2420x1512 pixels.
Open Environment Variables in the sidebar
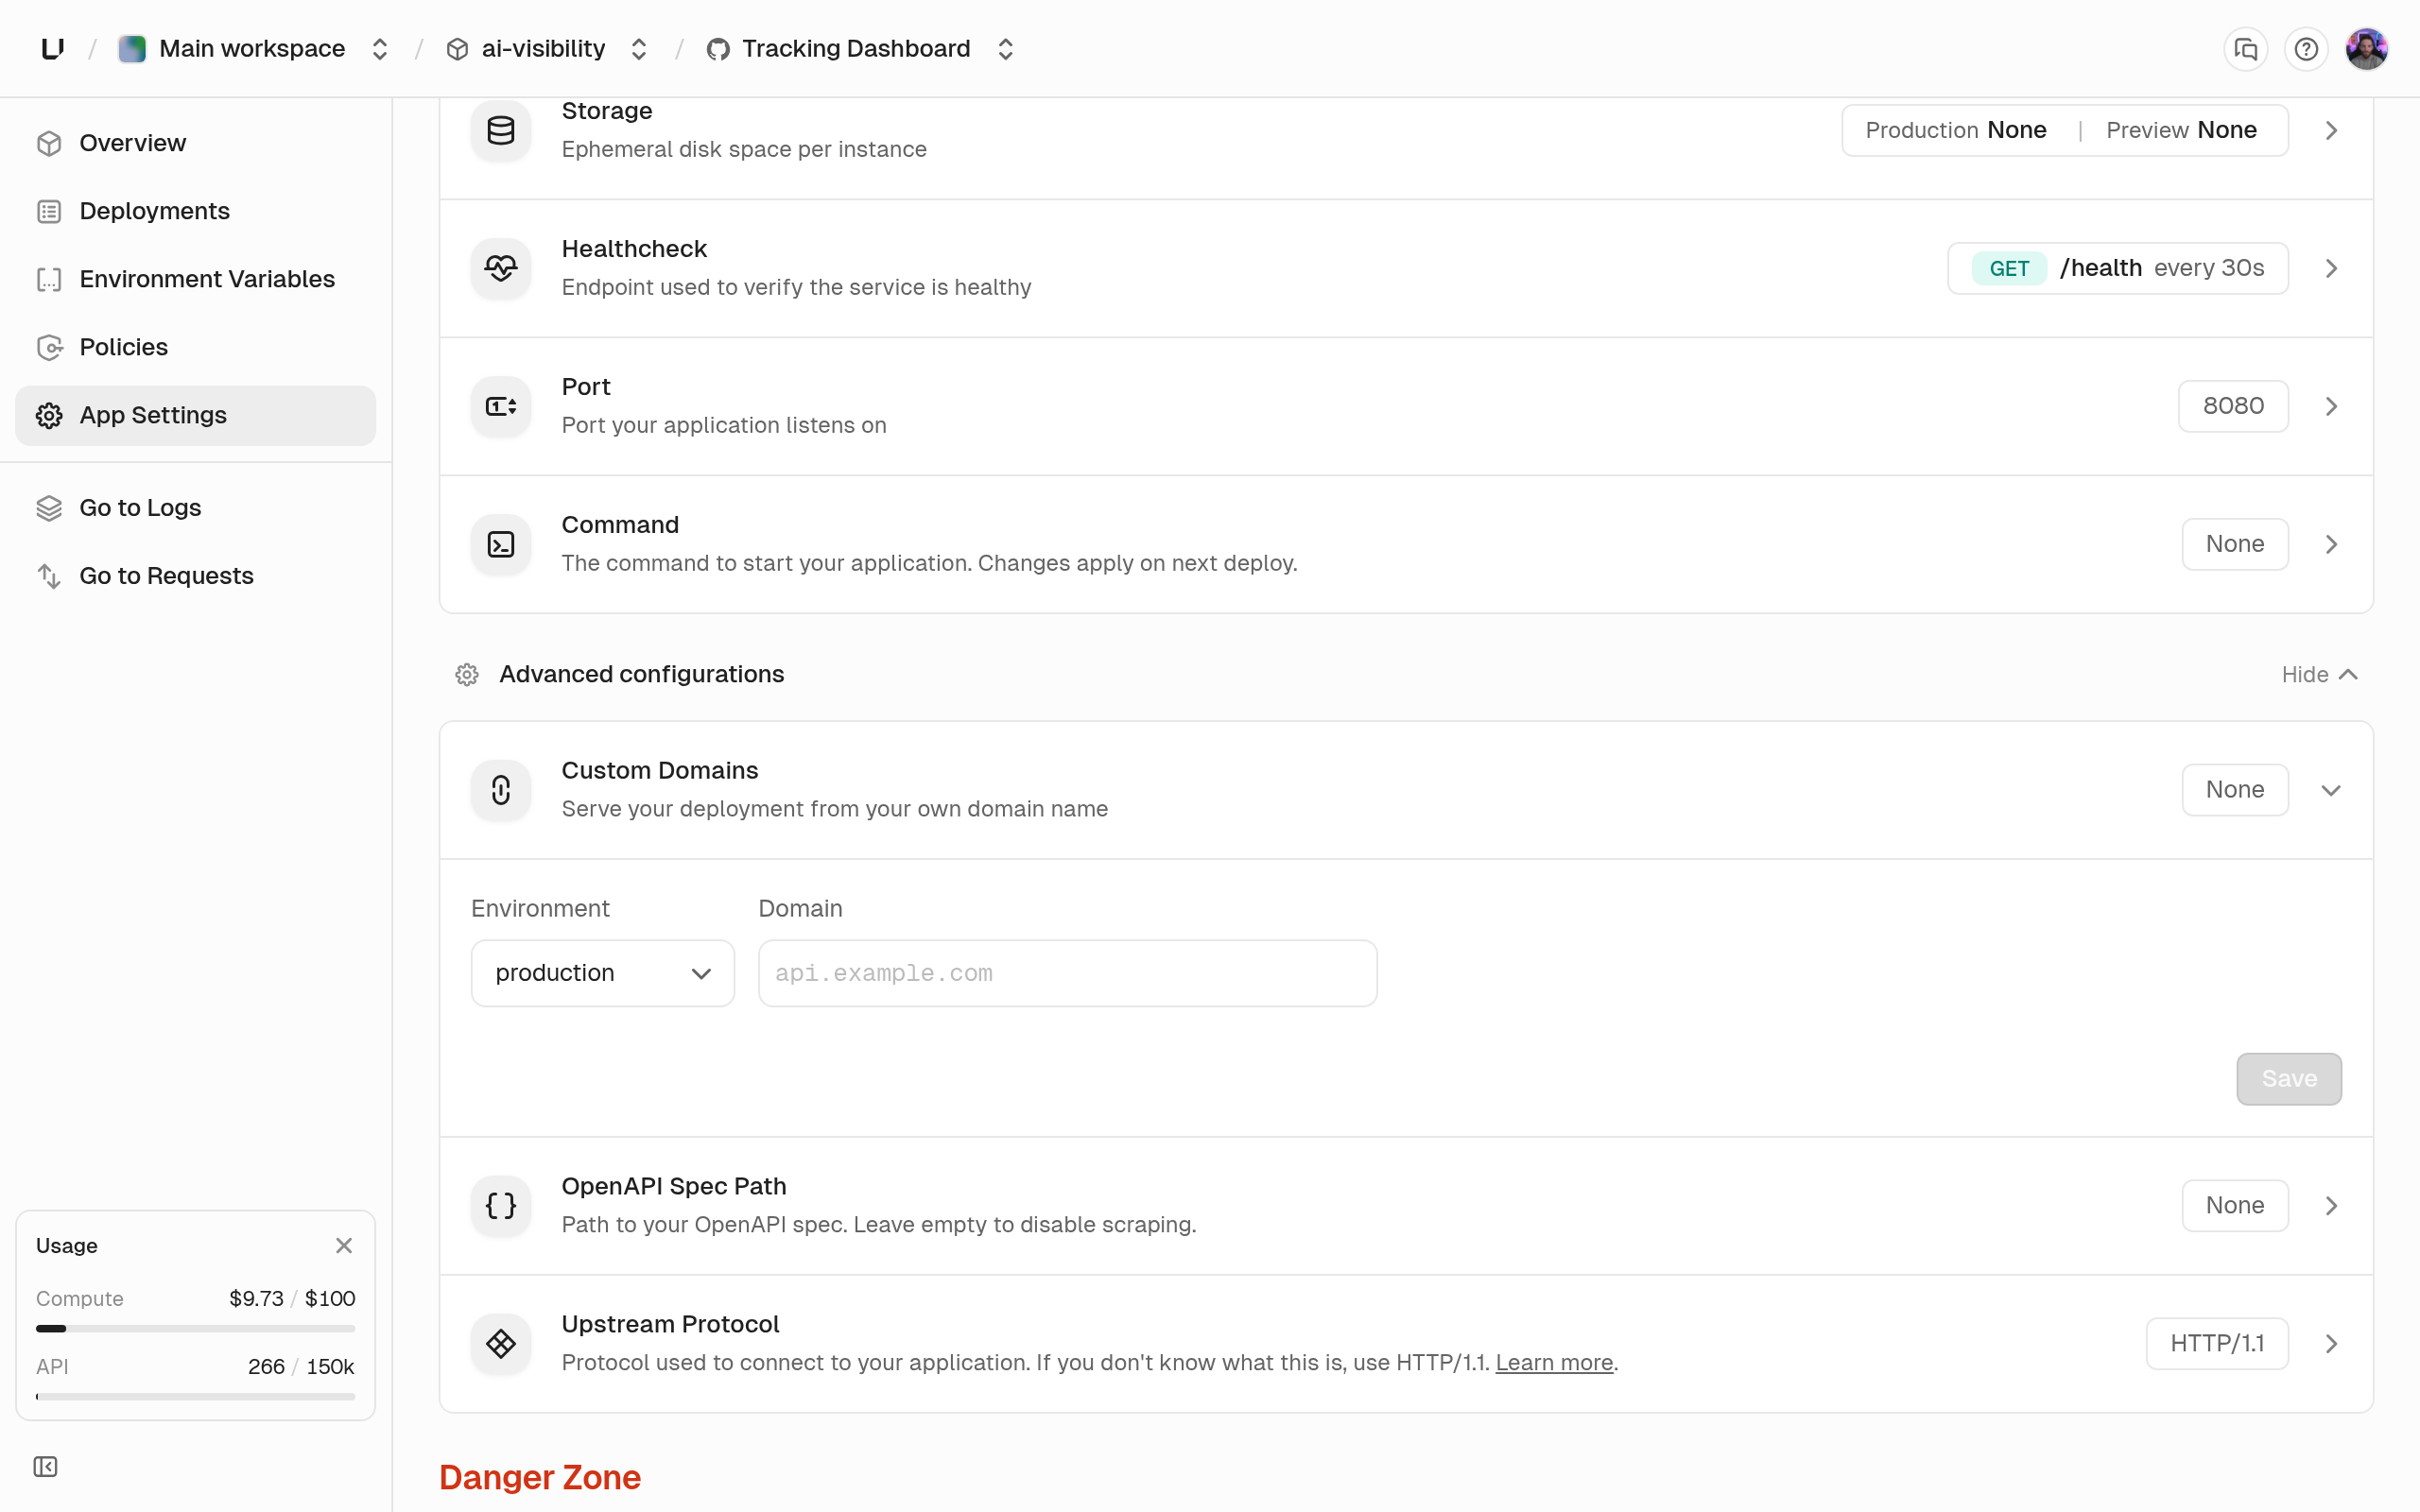tap(195, 279)
